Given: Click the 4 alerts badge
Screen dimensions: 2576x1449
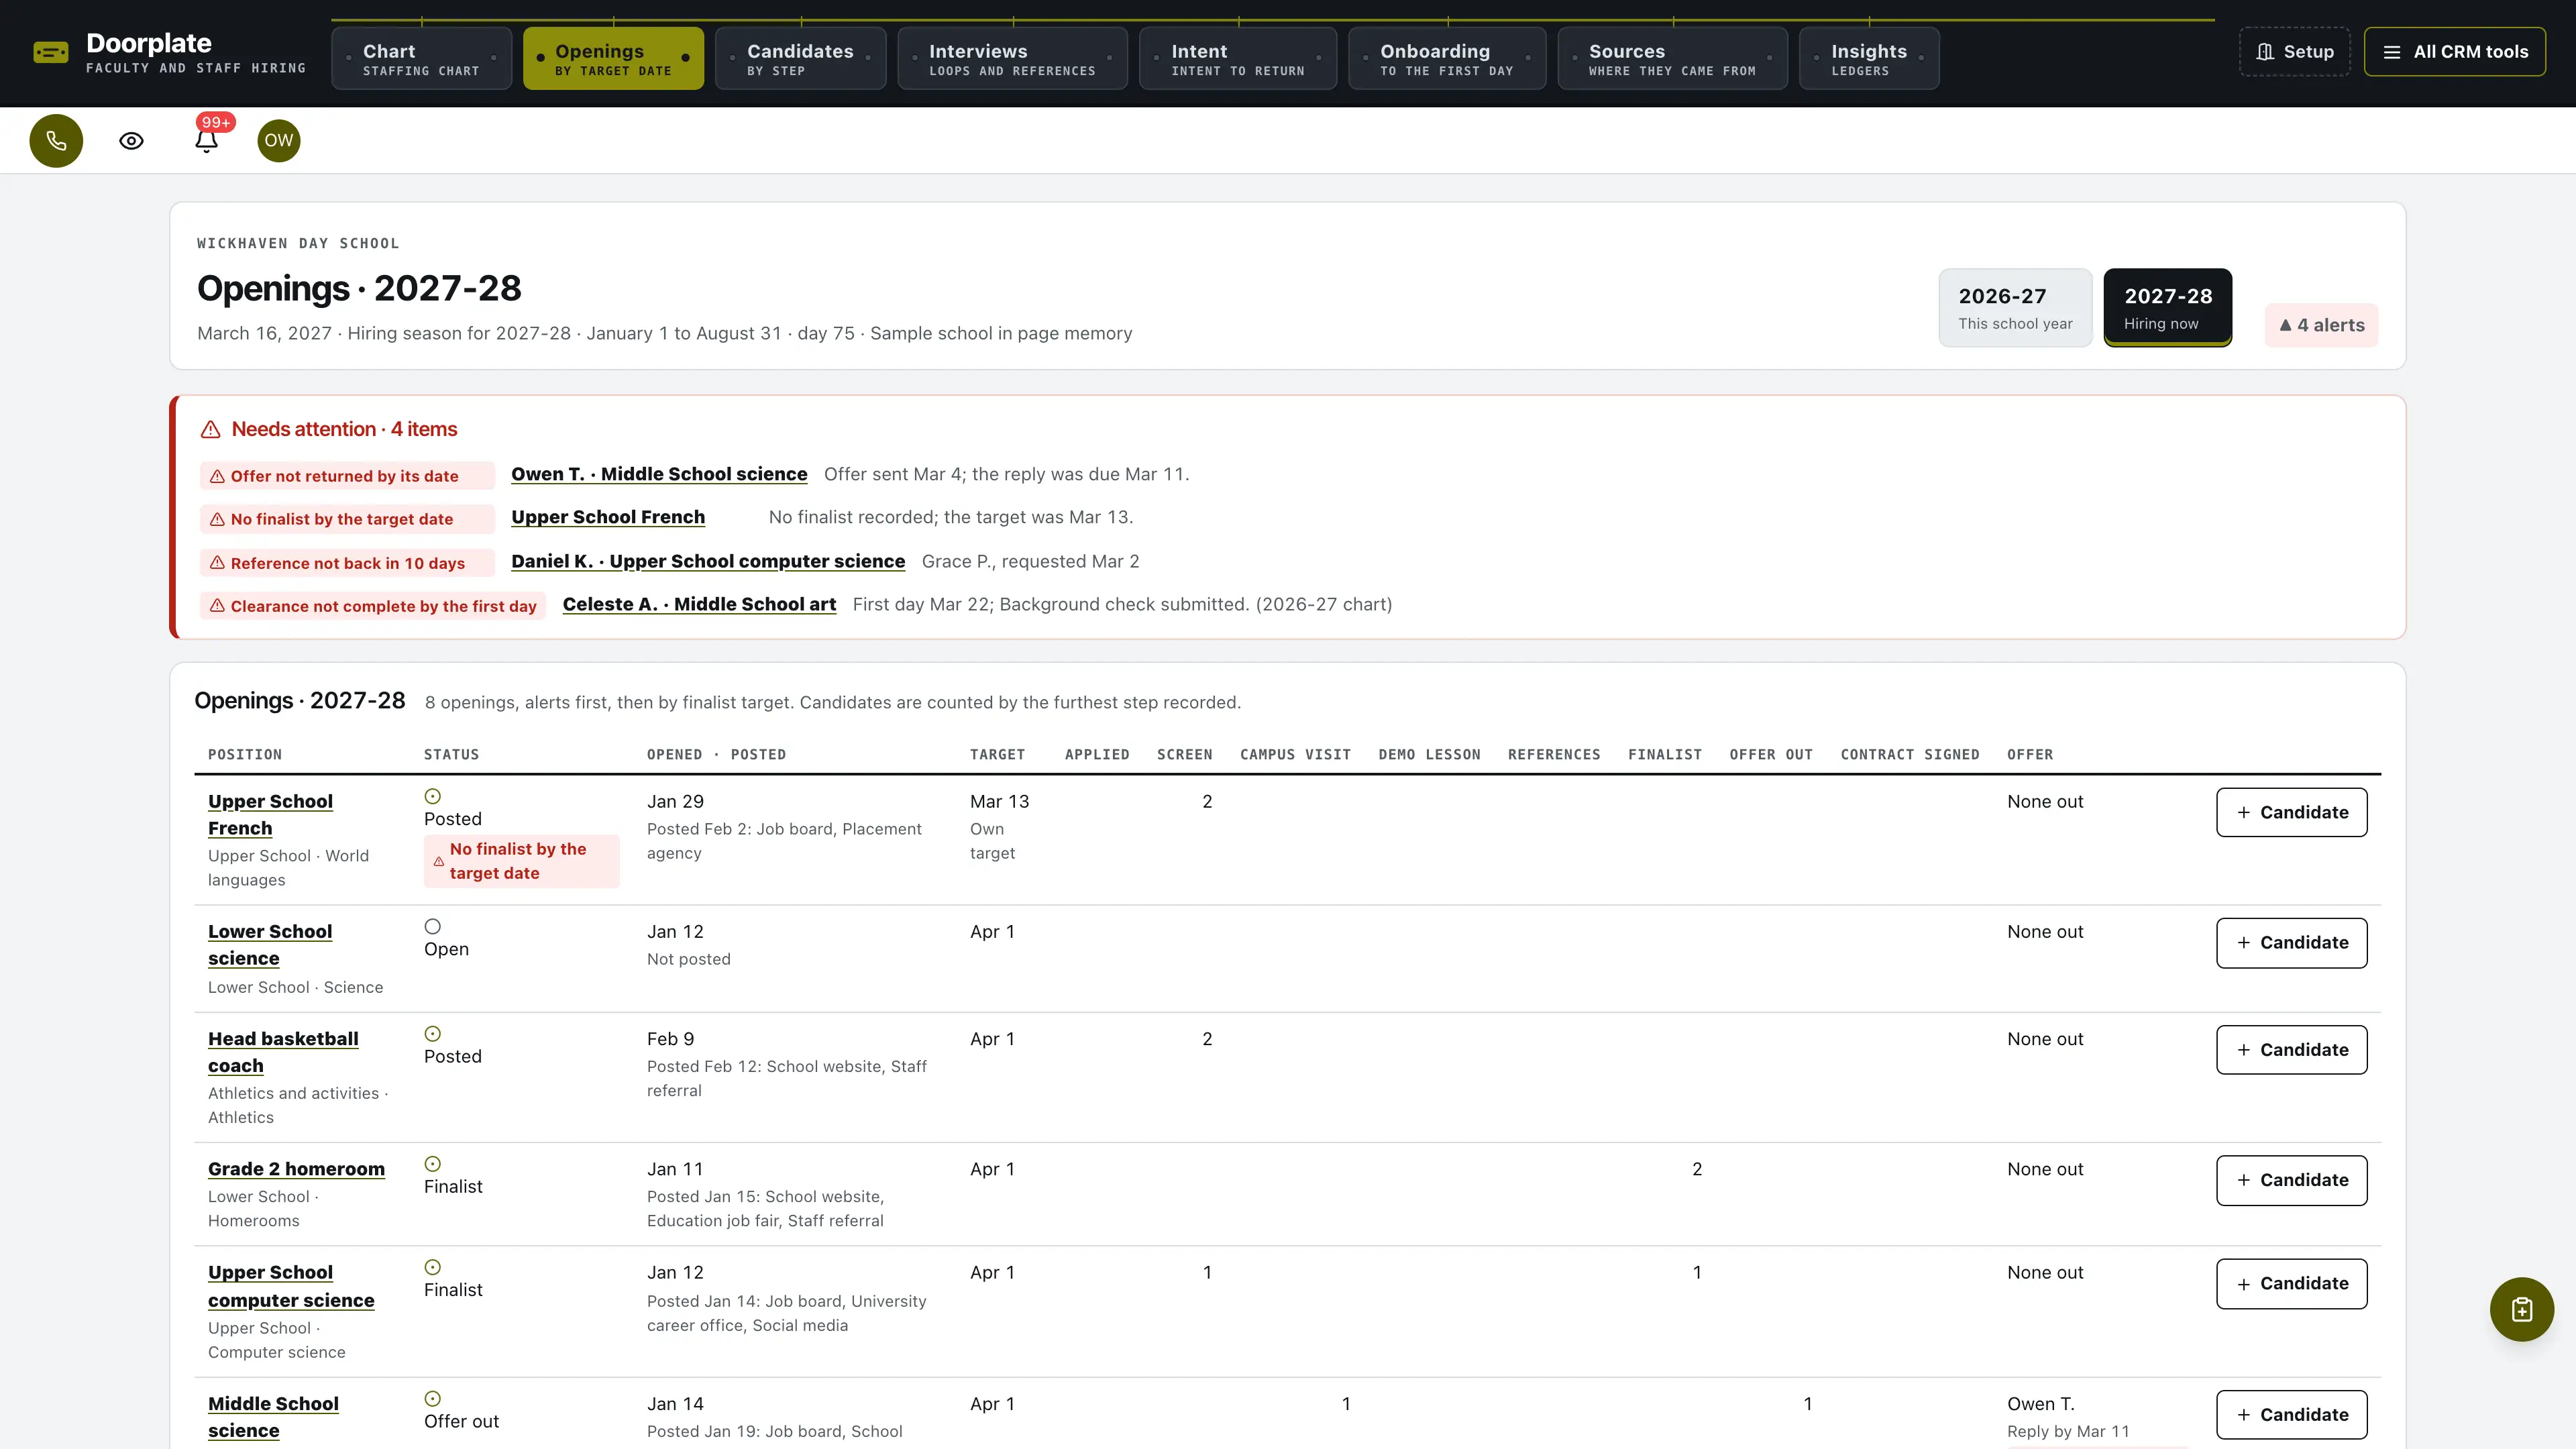Looking at the screenshot, I should coord(2321,325).
